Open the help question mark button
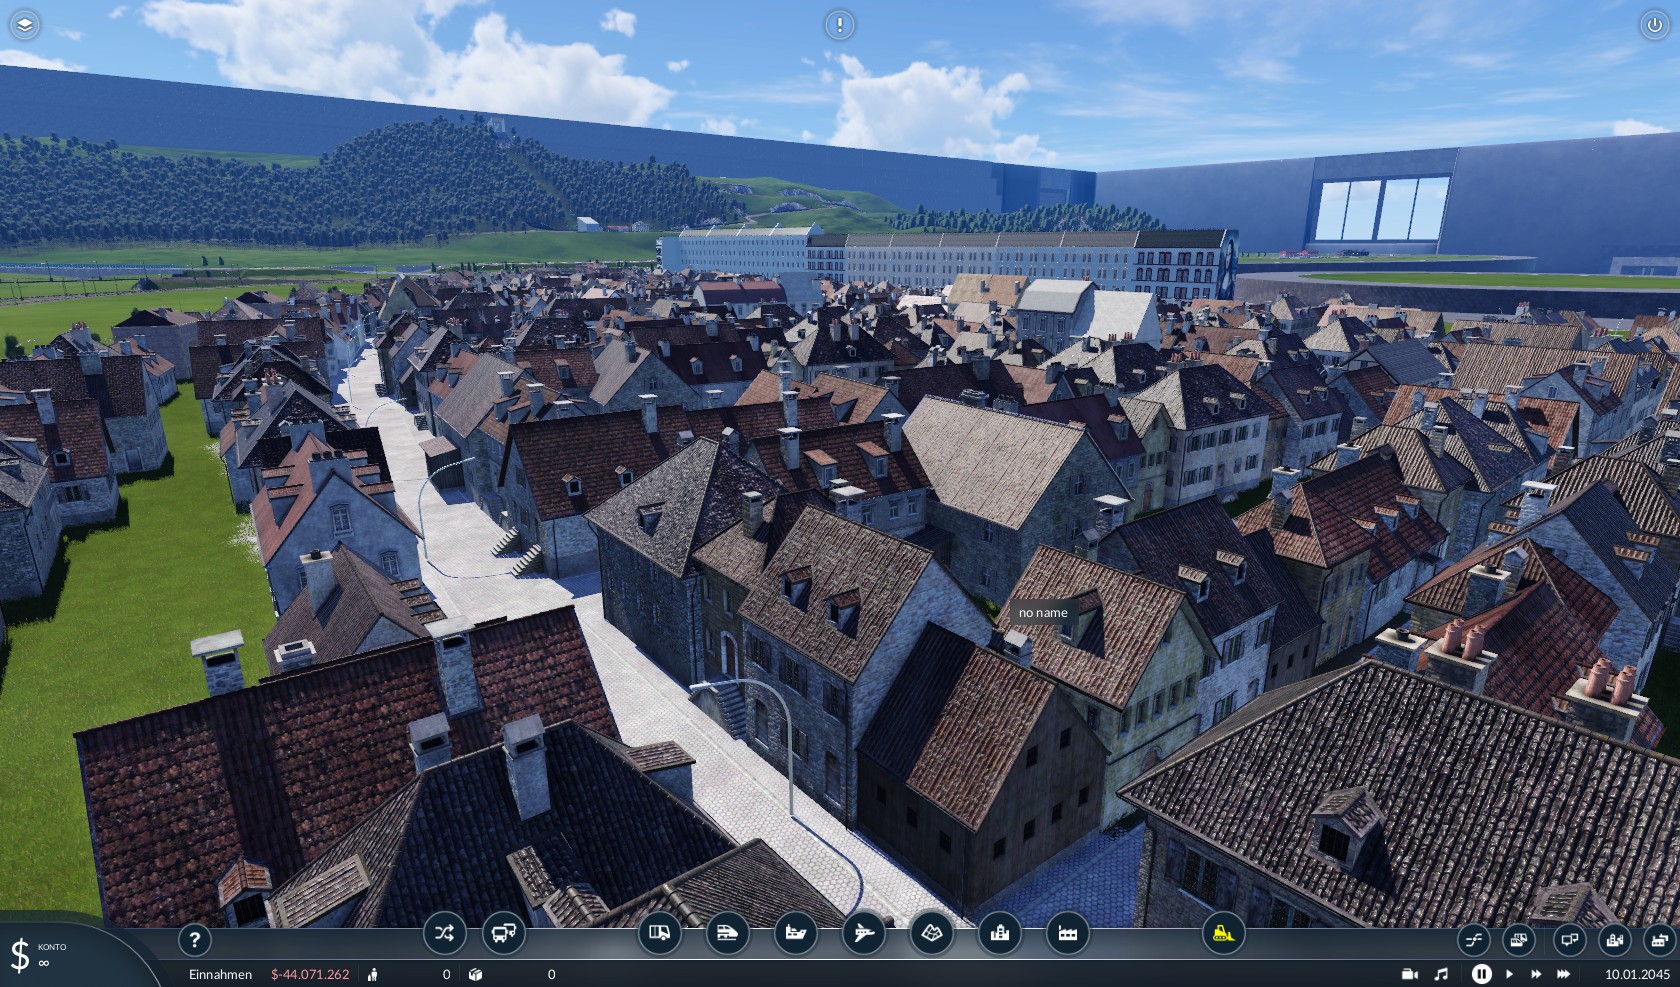Screen dimensions: 1680x987 (x=195, y=939)
